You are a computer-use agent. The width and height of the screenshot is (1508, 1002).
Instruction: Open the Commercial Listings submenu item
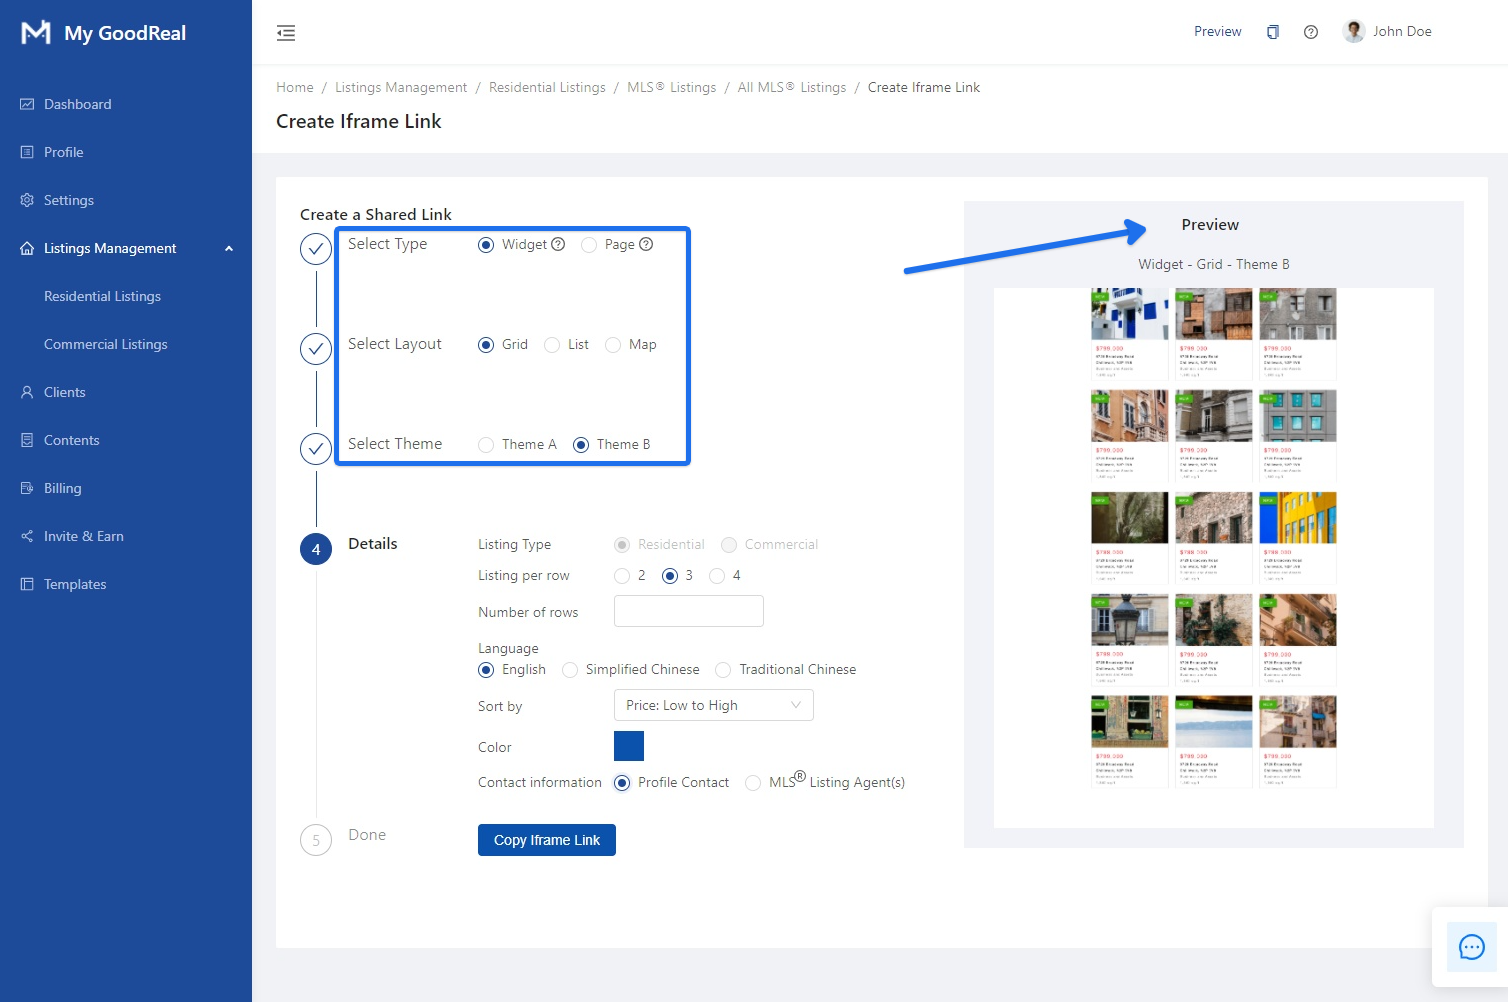[x=105, y=344]
